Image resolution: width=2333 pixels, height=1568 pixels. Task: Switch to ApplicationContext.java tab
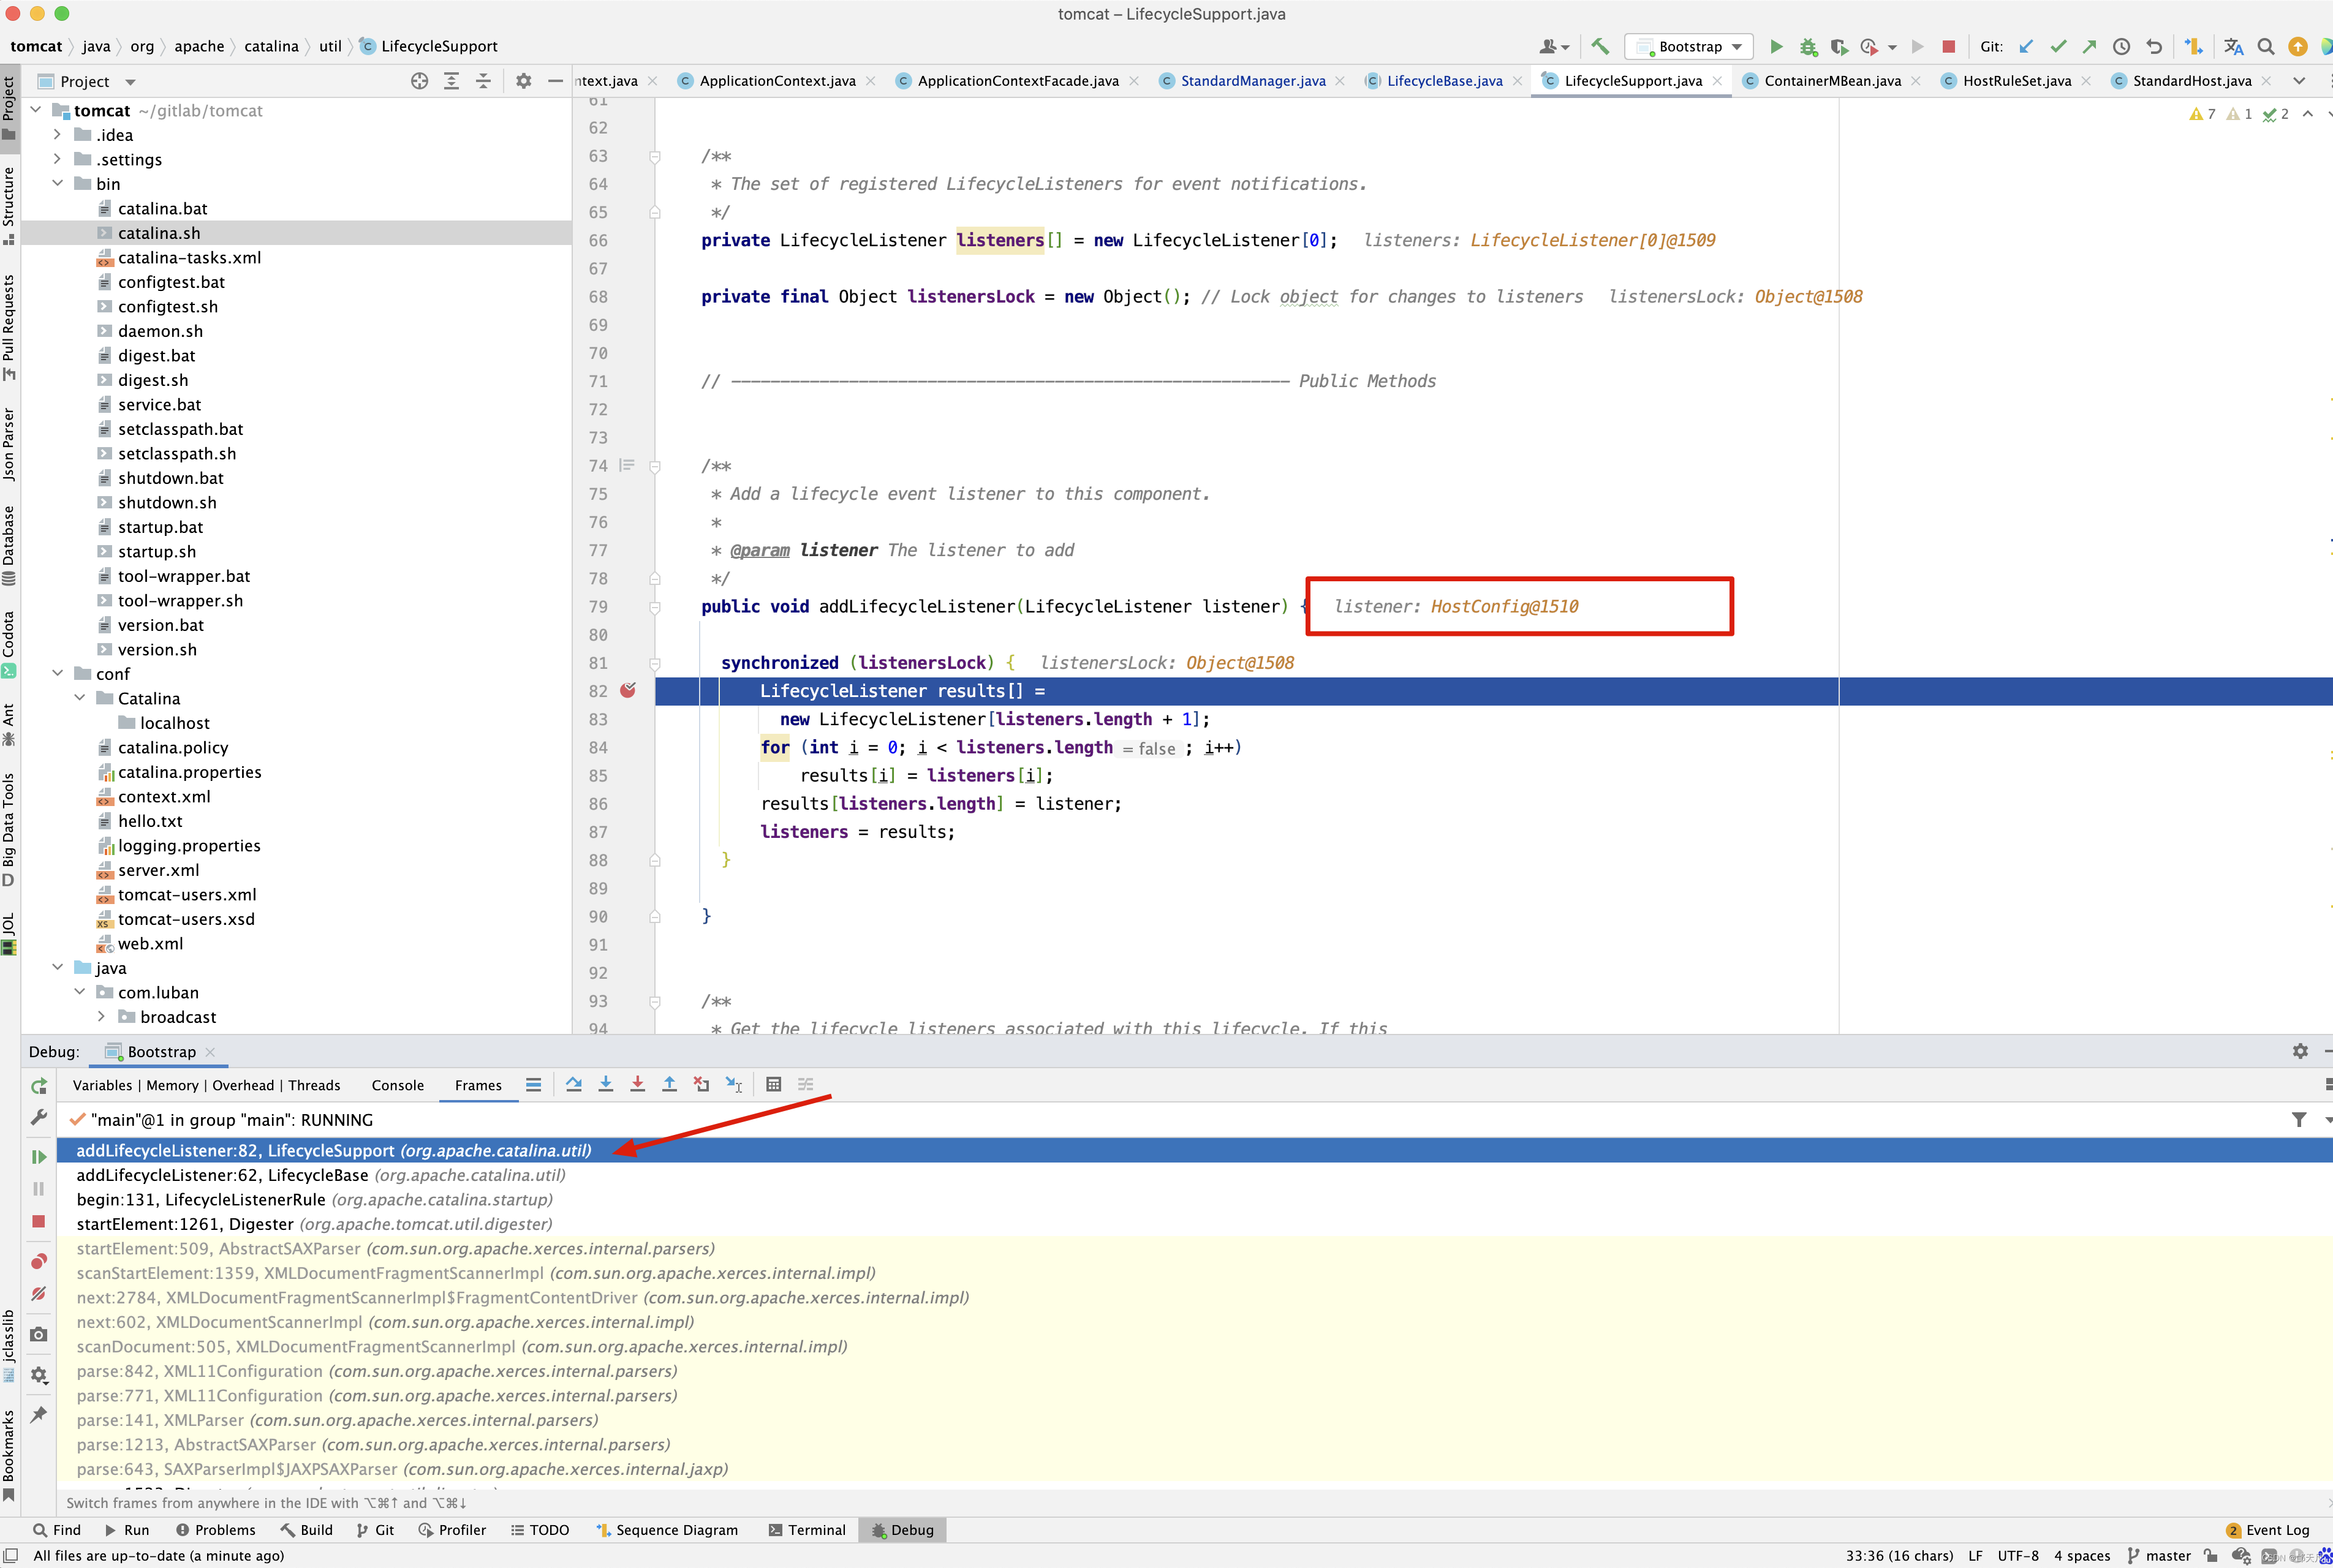(x=777, y=81)
